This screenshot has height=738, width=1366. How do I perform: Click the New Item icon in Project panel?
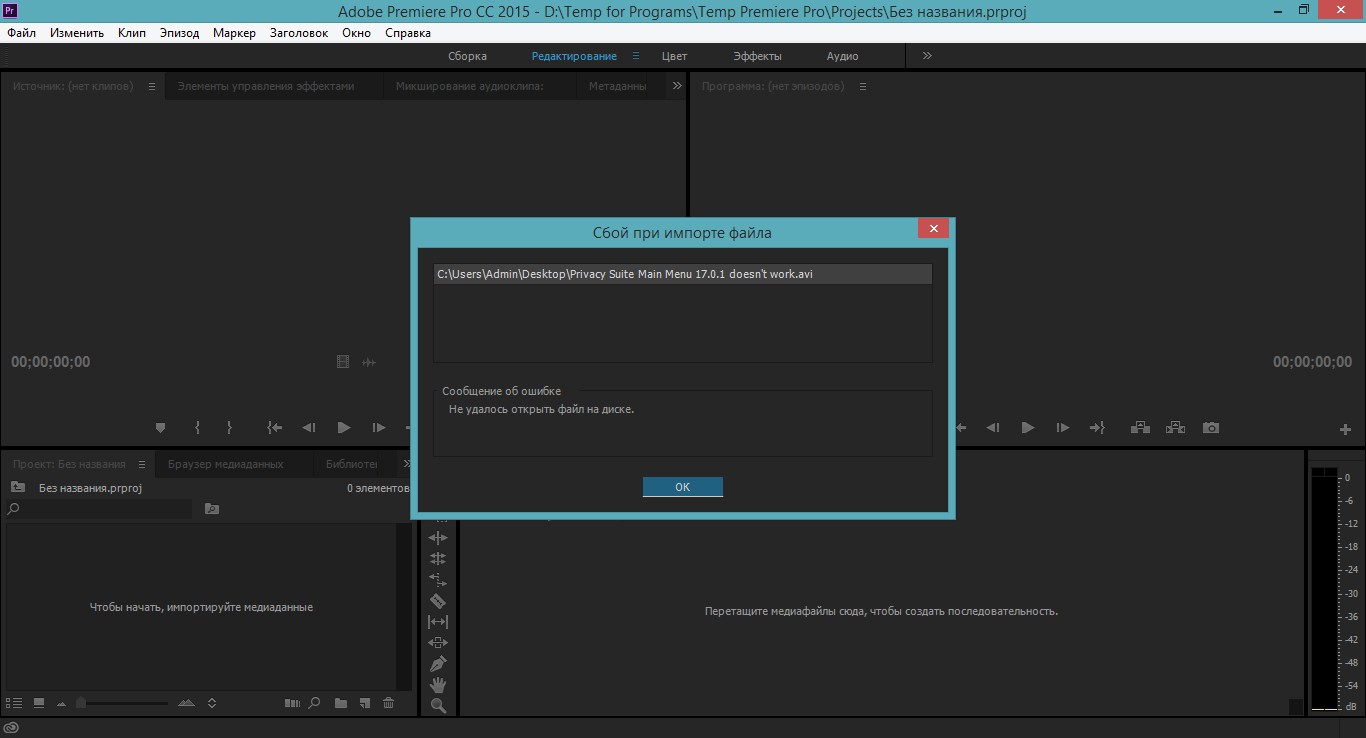(x=365, y=703)
